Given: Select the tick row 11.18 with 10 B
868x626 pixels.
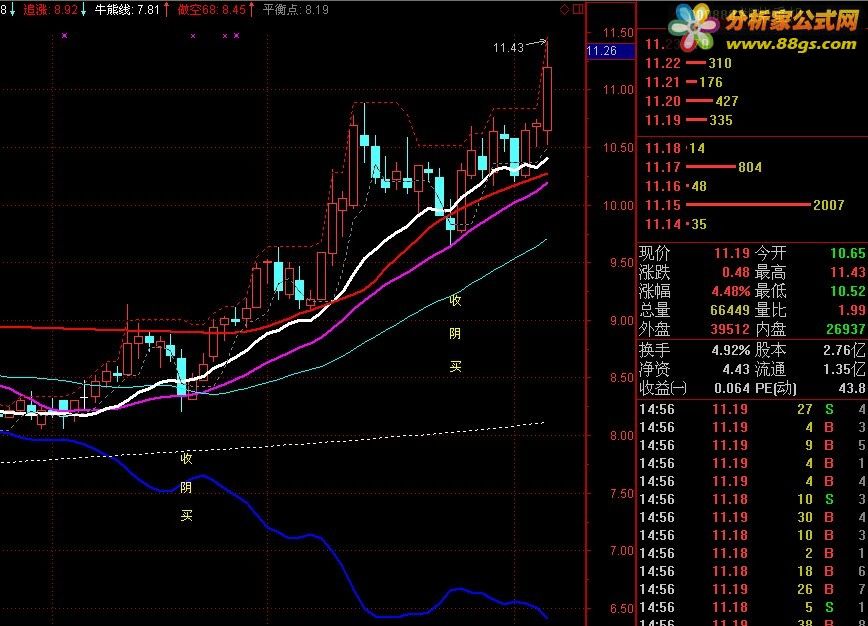Looking at the screenshot, I should (x=752, y=536).
